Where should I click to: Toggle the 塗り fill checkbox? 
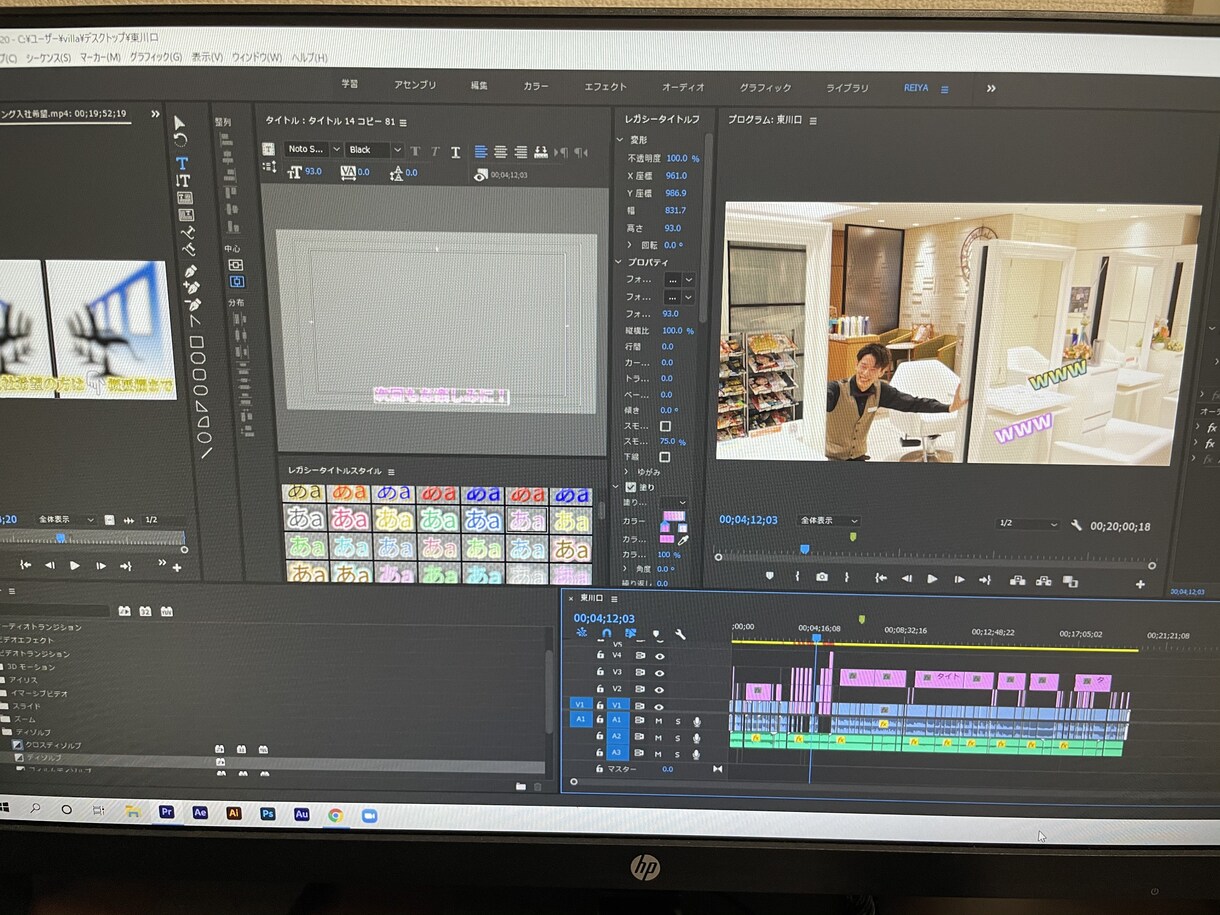[x=630, y=487]
